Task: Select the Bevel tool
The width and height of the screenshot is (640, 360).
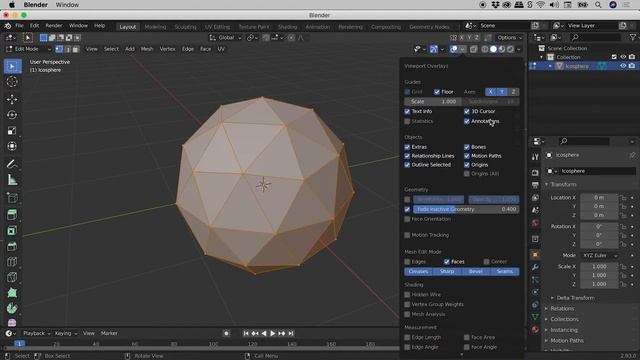Action: (12, 247)
